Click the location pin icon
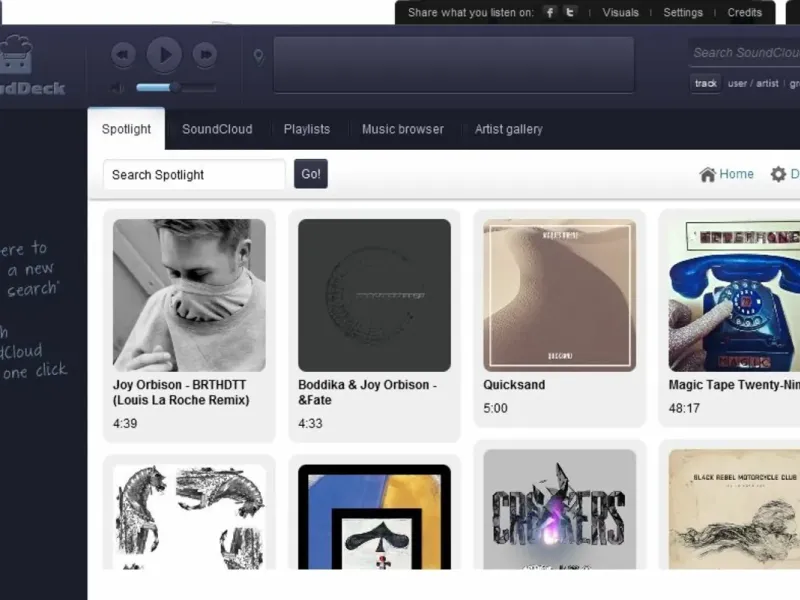The image size is (800, 600). click(x=259, y=57)
